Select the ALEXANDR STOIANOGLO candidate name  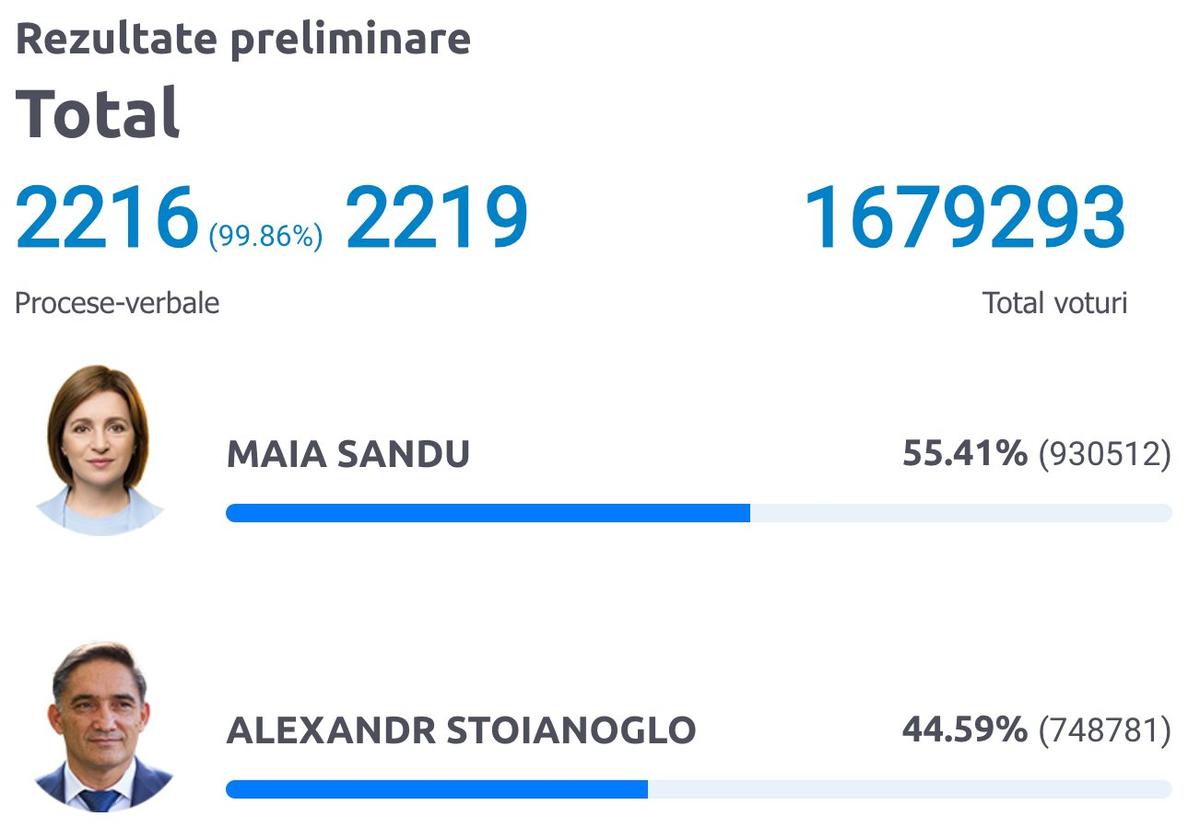461,730
